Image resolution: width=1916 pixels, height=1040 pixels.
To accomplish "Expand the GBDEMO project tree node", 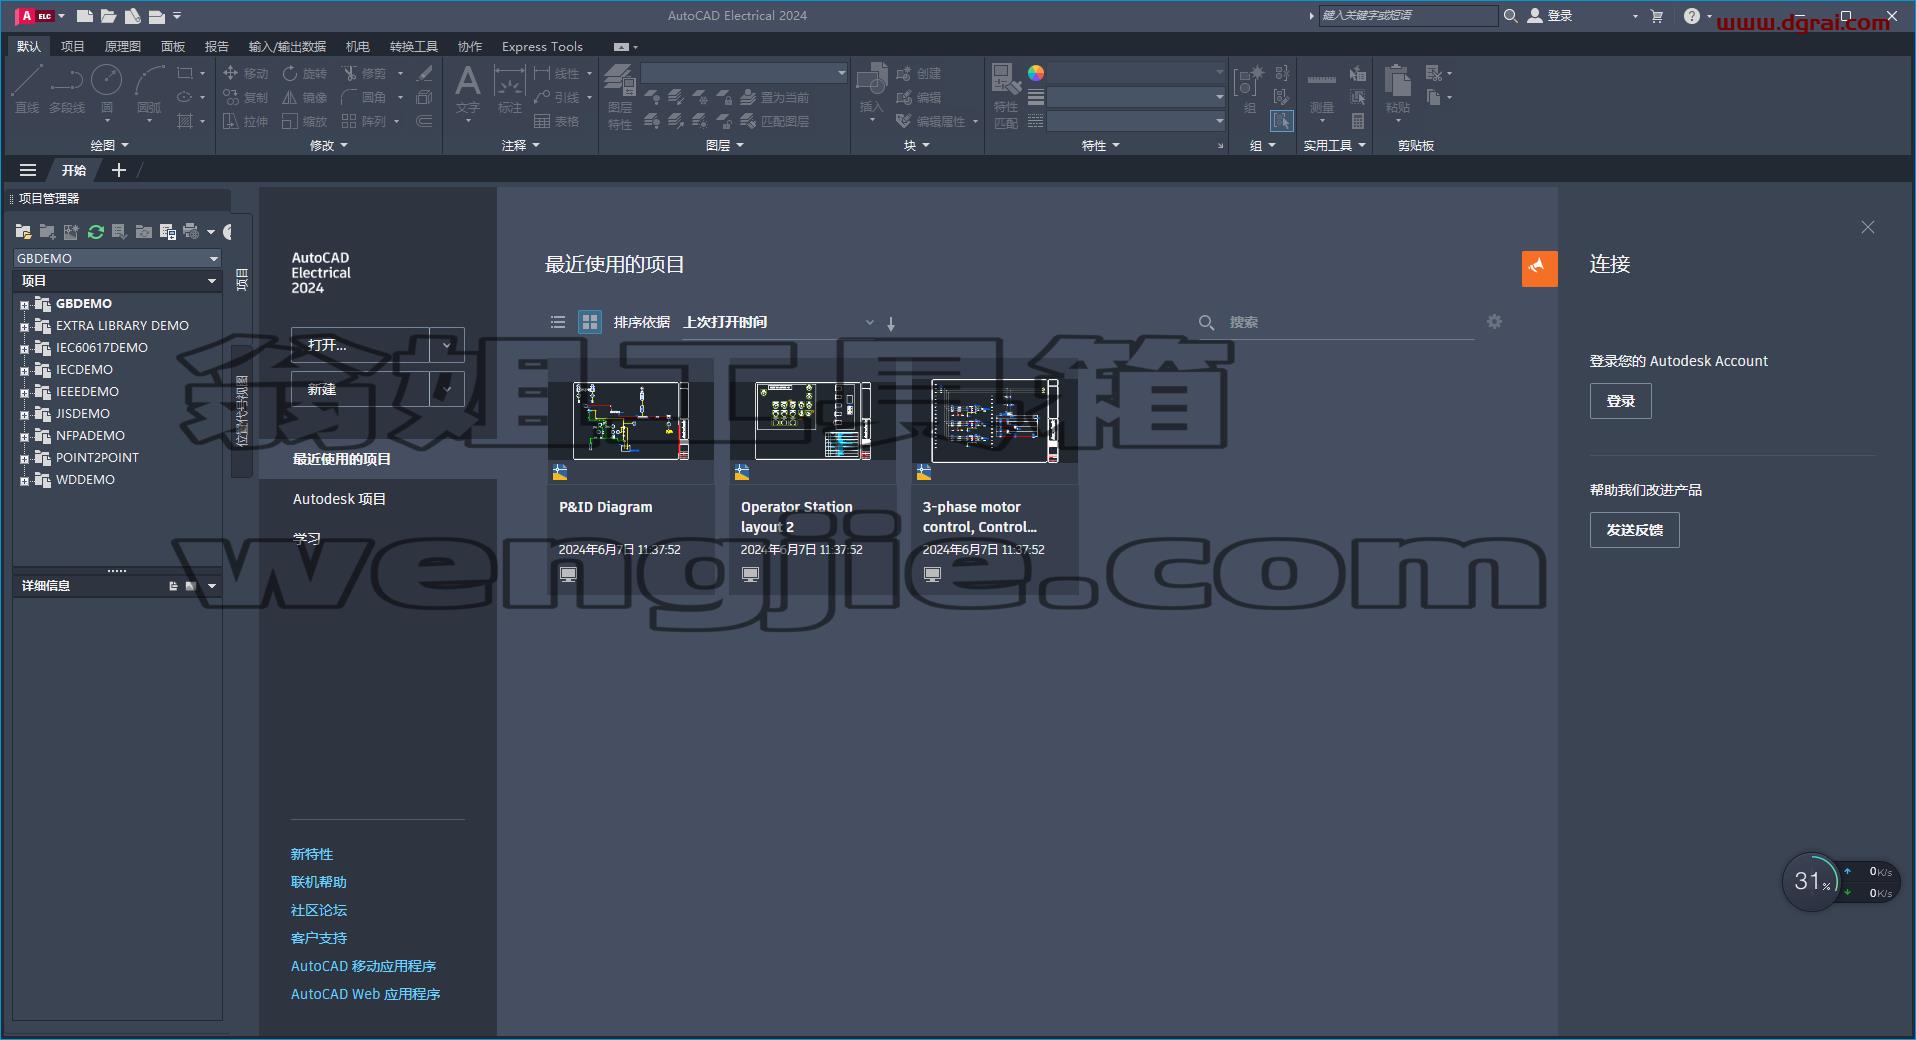I will (24, 304).
